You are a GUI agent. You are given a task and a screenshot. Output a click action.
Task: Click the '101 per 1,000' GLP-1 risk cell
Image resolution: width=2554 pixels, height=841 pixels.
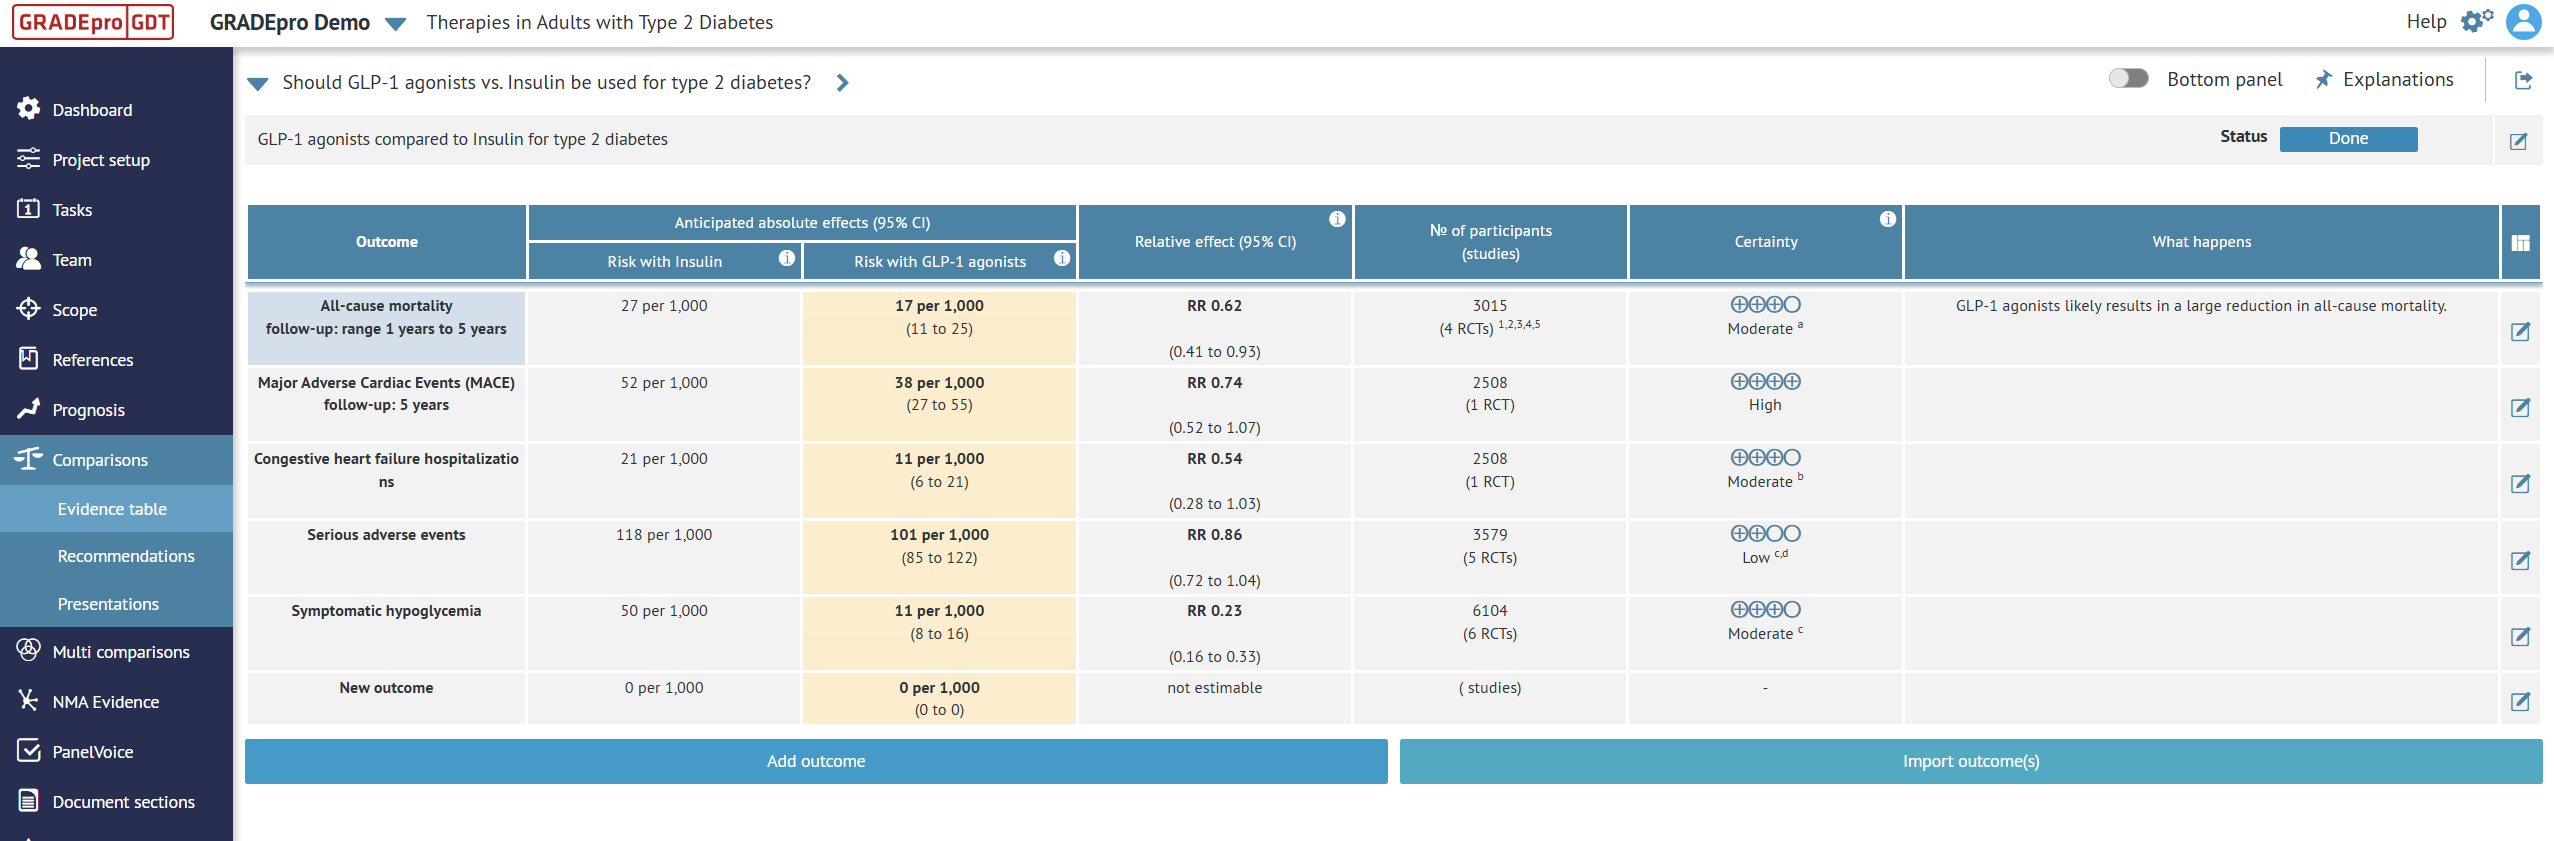(x=939, y=556)
